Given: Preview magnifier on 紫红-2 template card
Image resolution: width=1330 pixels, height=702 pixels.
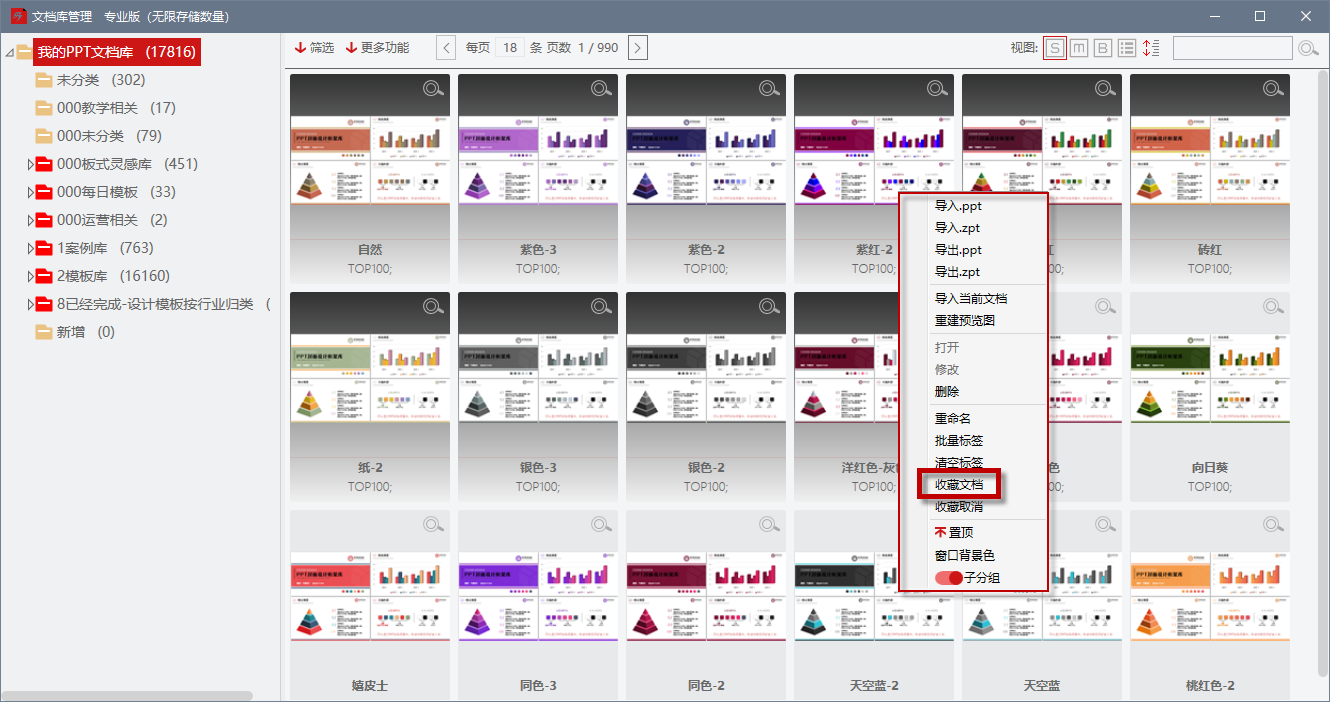Looking at the screenshot, I should [x=937, y=89].
